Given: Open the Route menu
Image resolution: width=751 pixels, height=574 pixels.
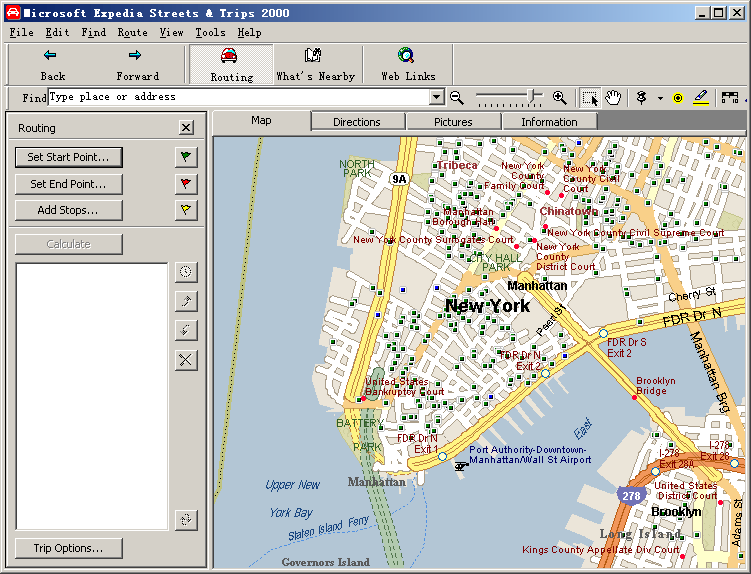Looking at the screenshot, I should click(x=133, y=33).
